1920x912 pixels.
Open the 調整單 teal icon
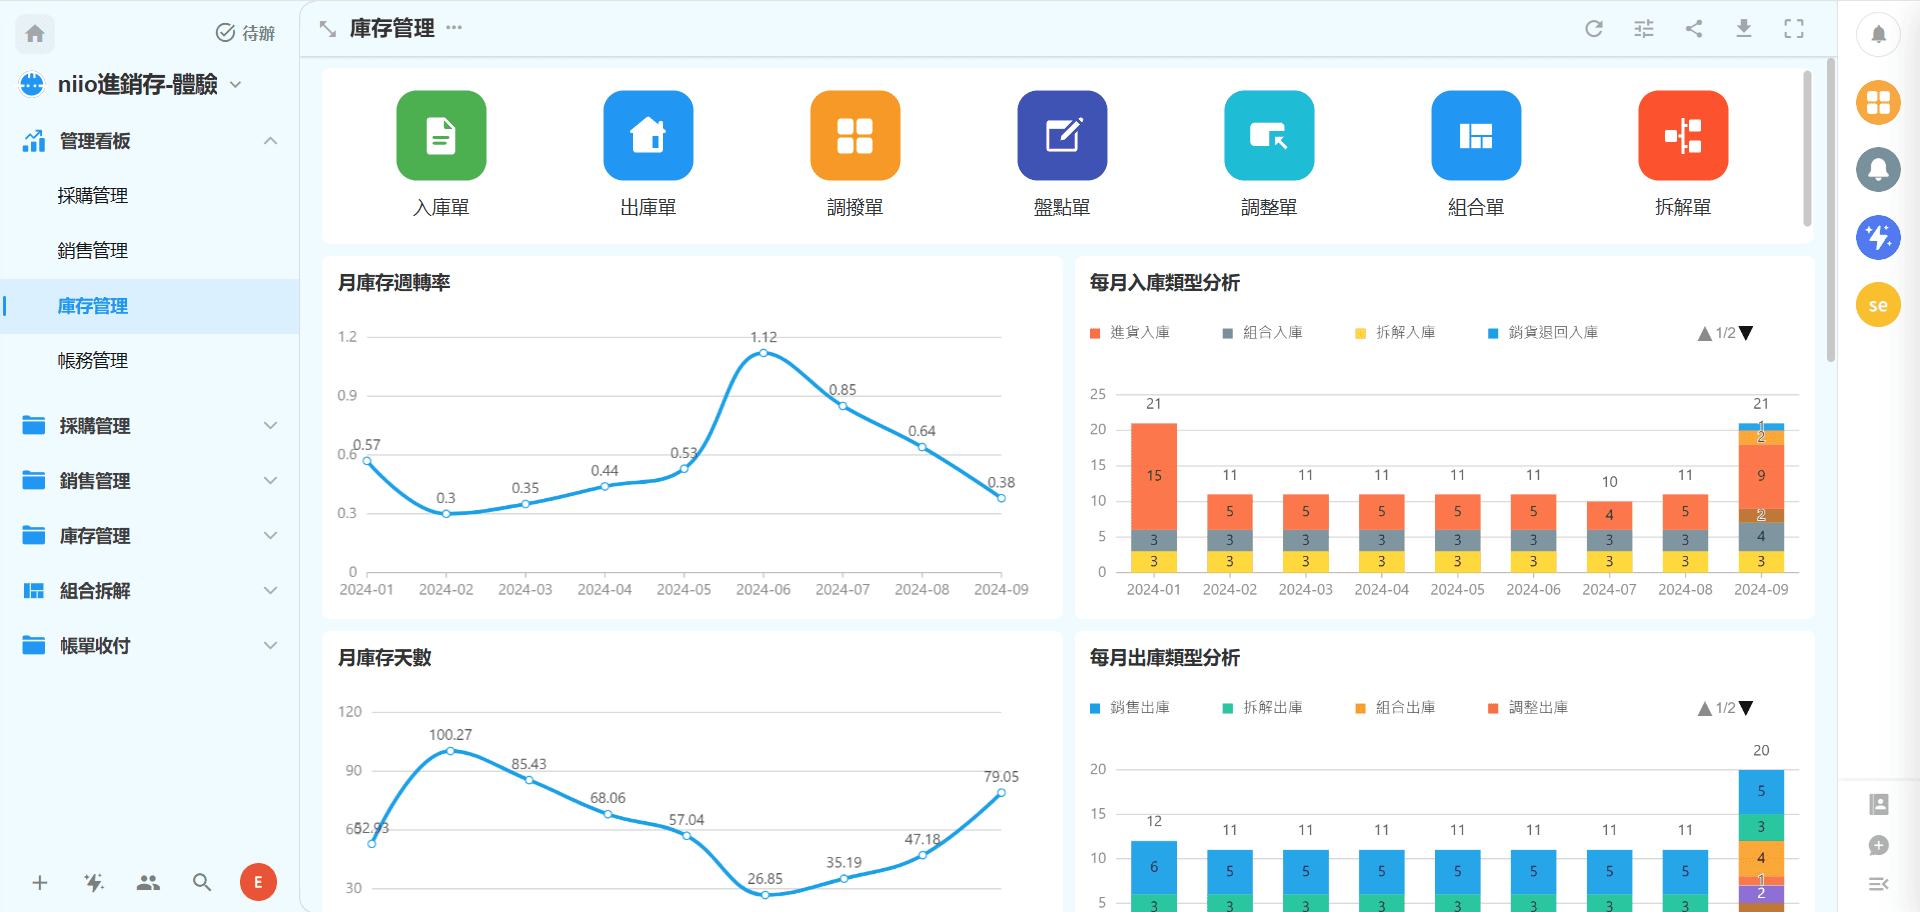pos(1269,136)
